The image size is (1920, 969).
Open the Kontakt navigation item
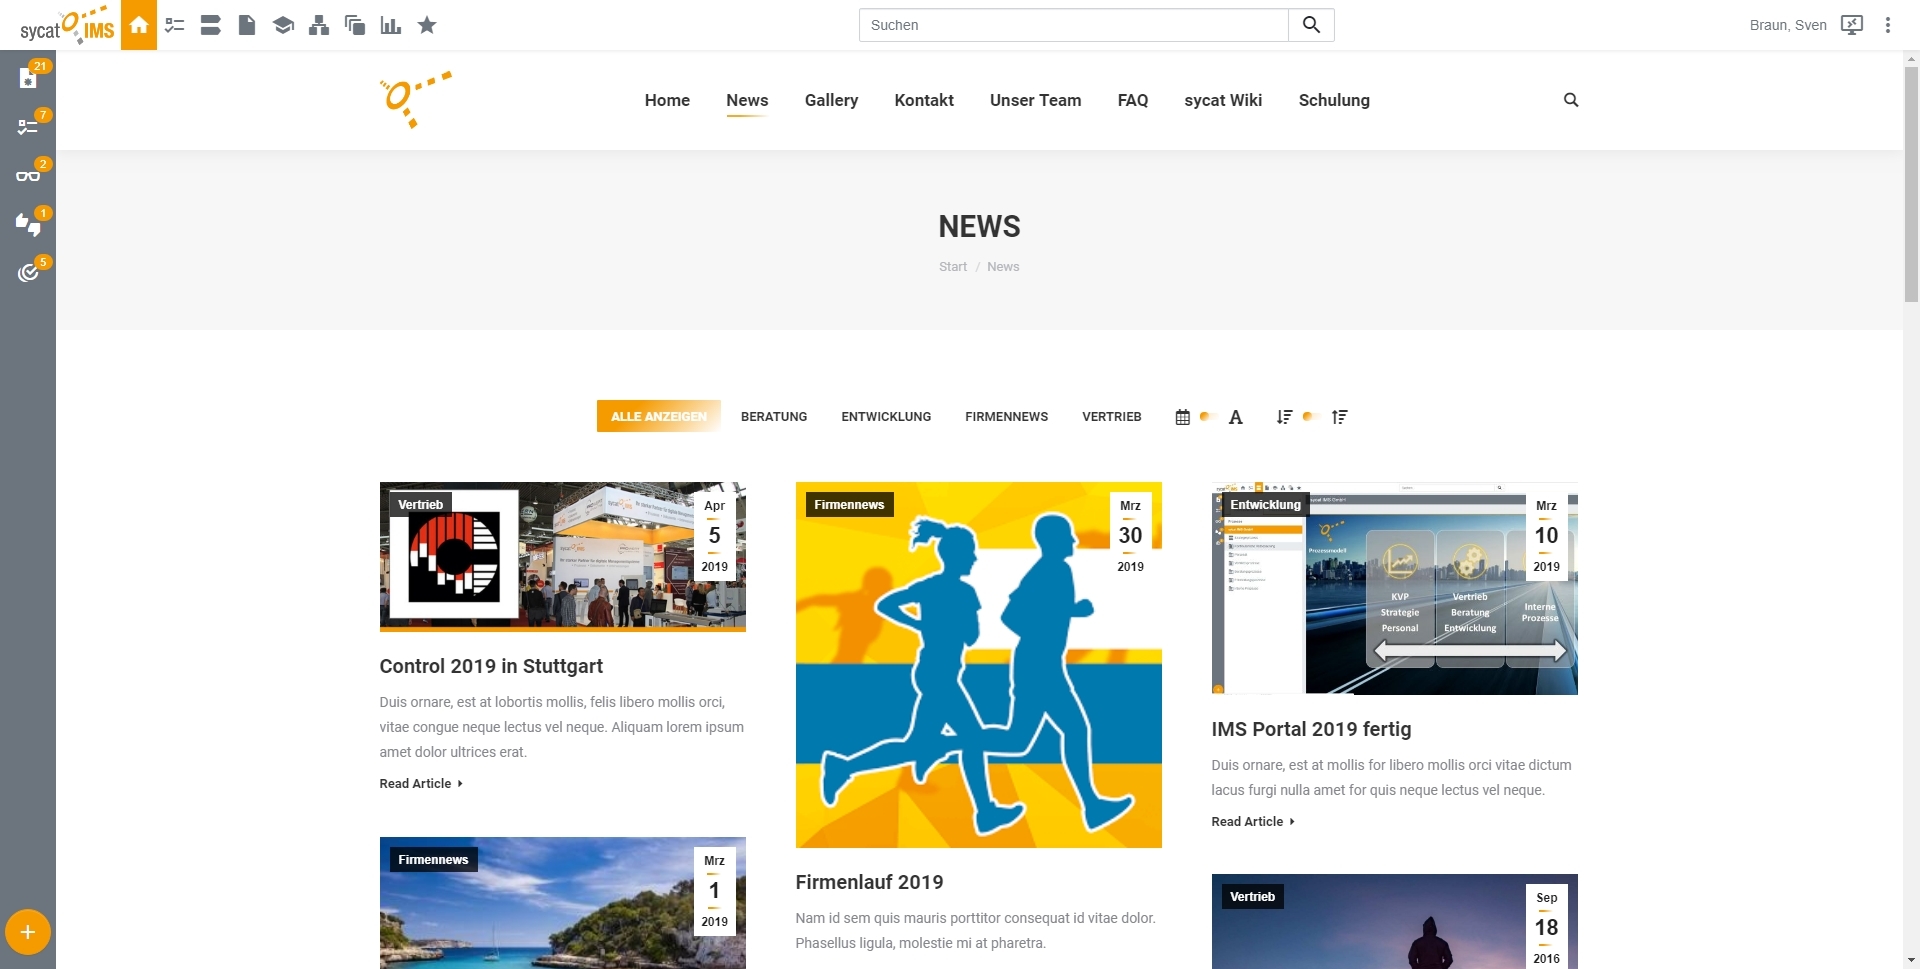click(924, 100)
